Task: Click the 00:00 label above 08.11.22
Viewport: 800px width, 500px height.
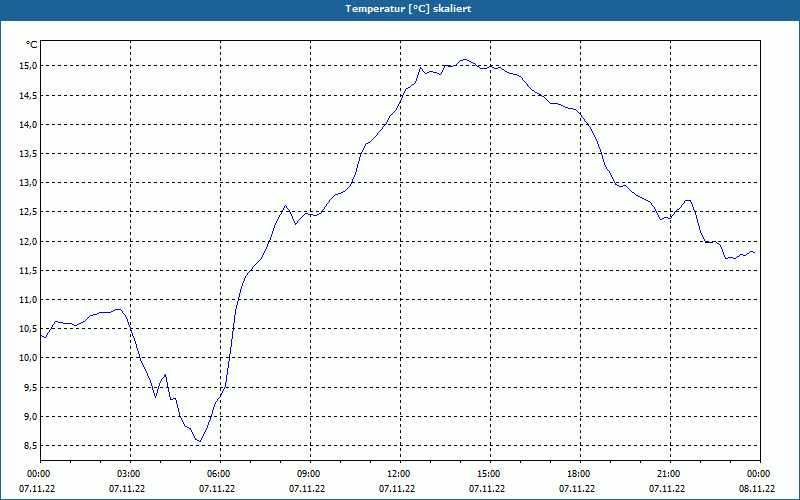Action: [760, 474]
